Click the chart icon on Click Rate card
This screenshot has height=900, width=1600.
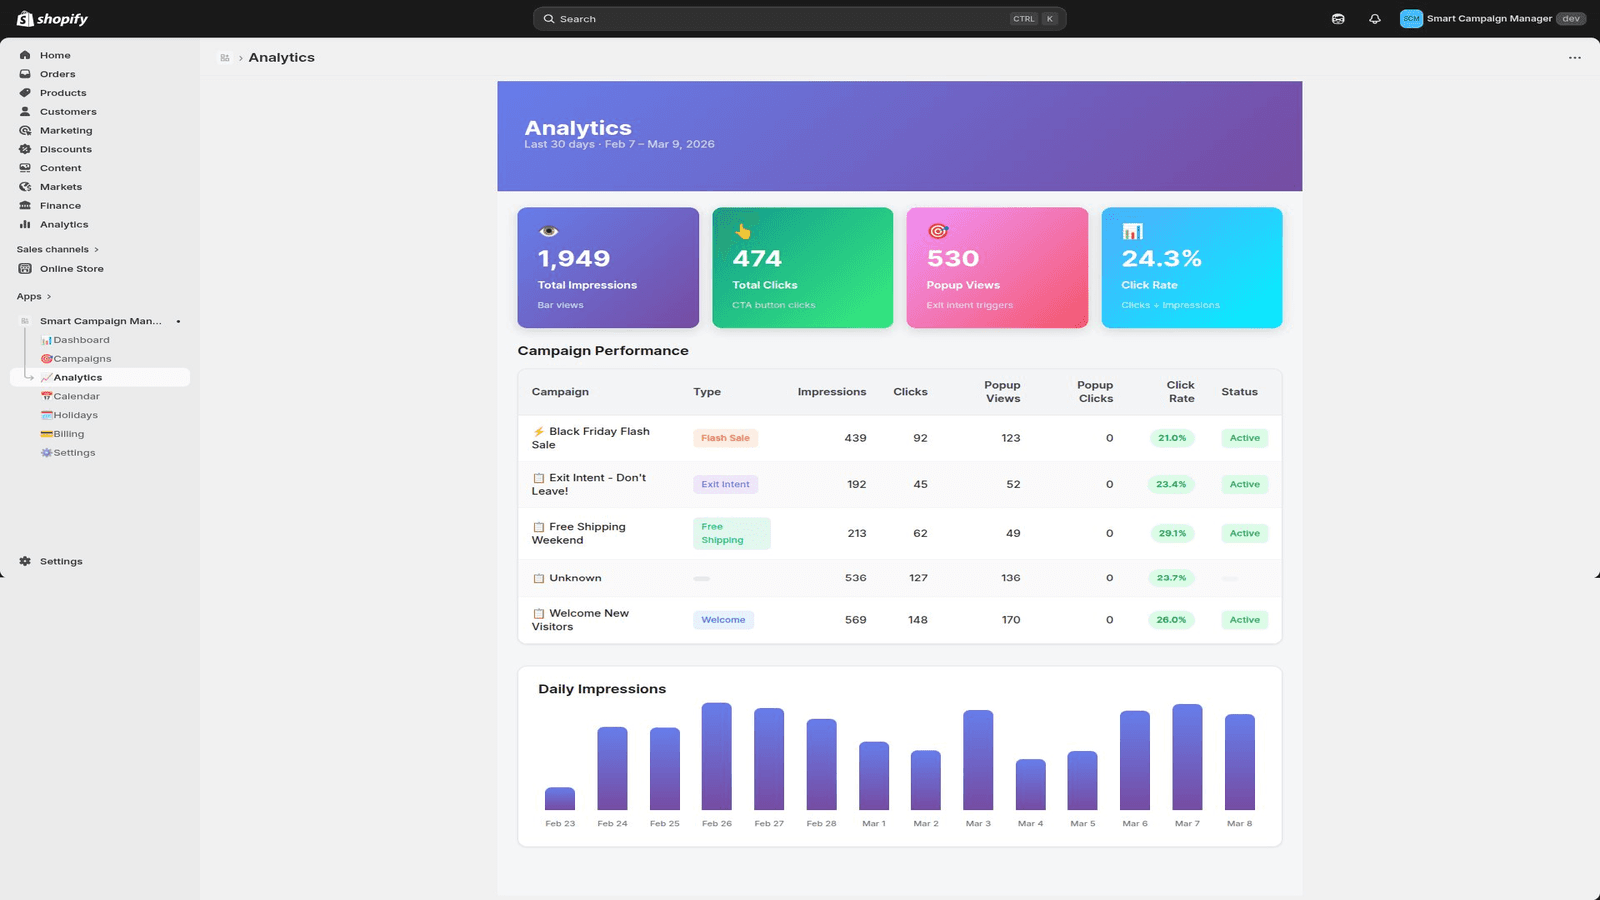click(1132, 231)
